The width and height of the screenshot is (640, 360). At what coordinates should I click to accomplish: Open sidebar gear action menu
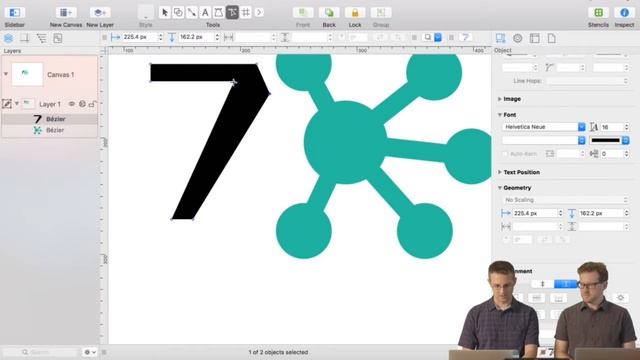(90, 352)
